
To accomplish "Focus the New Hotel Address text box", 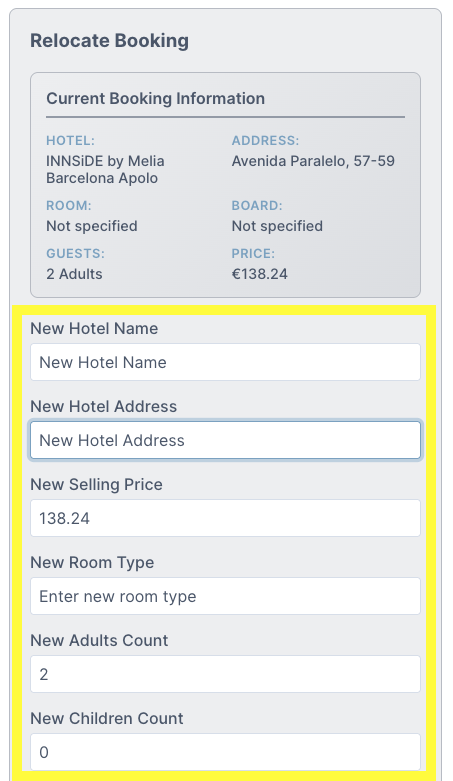I will click(225, 440).
